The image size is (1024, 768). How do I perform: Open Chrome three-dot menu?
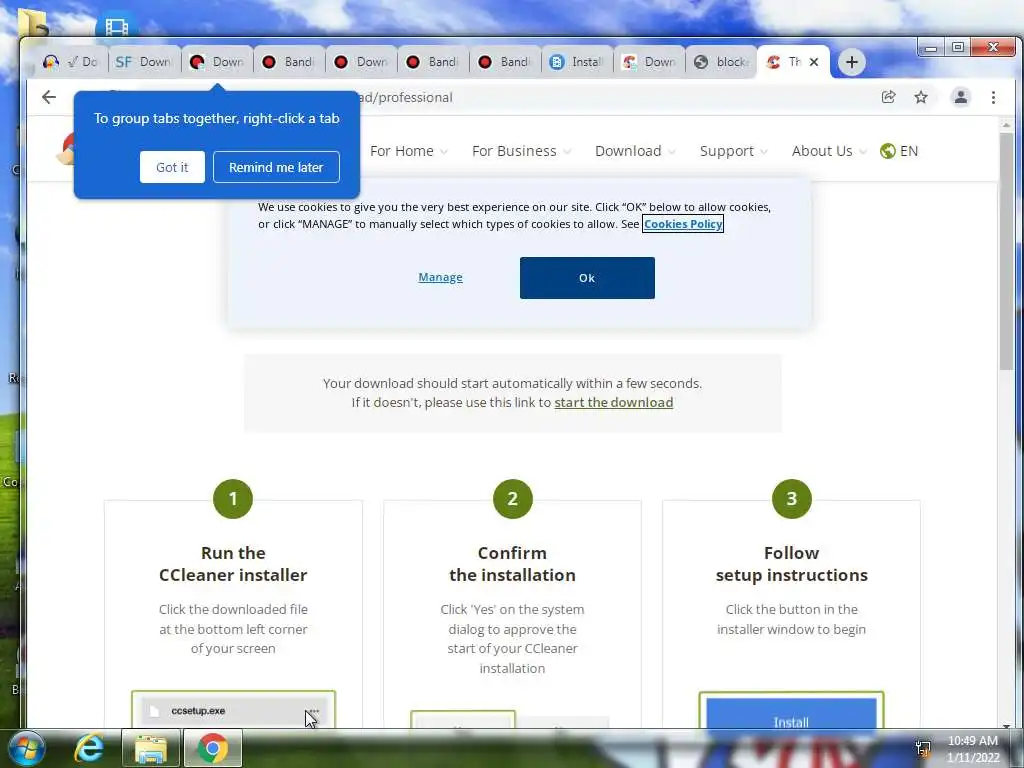pyautogui.click(x=993, y=97)
